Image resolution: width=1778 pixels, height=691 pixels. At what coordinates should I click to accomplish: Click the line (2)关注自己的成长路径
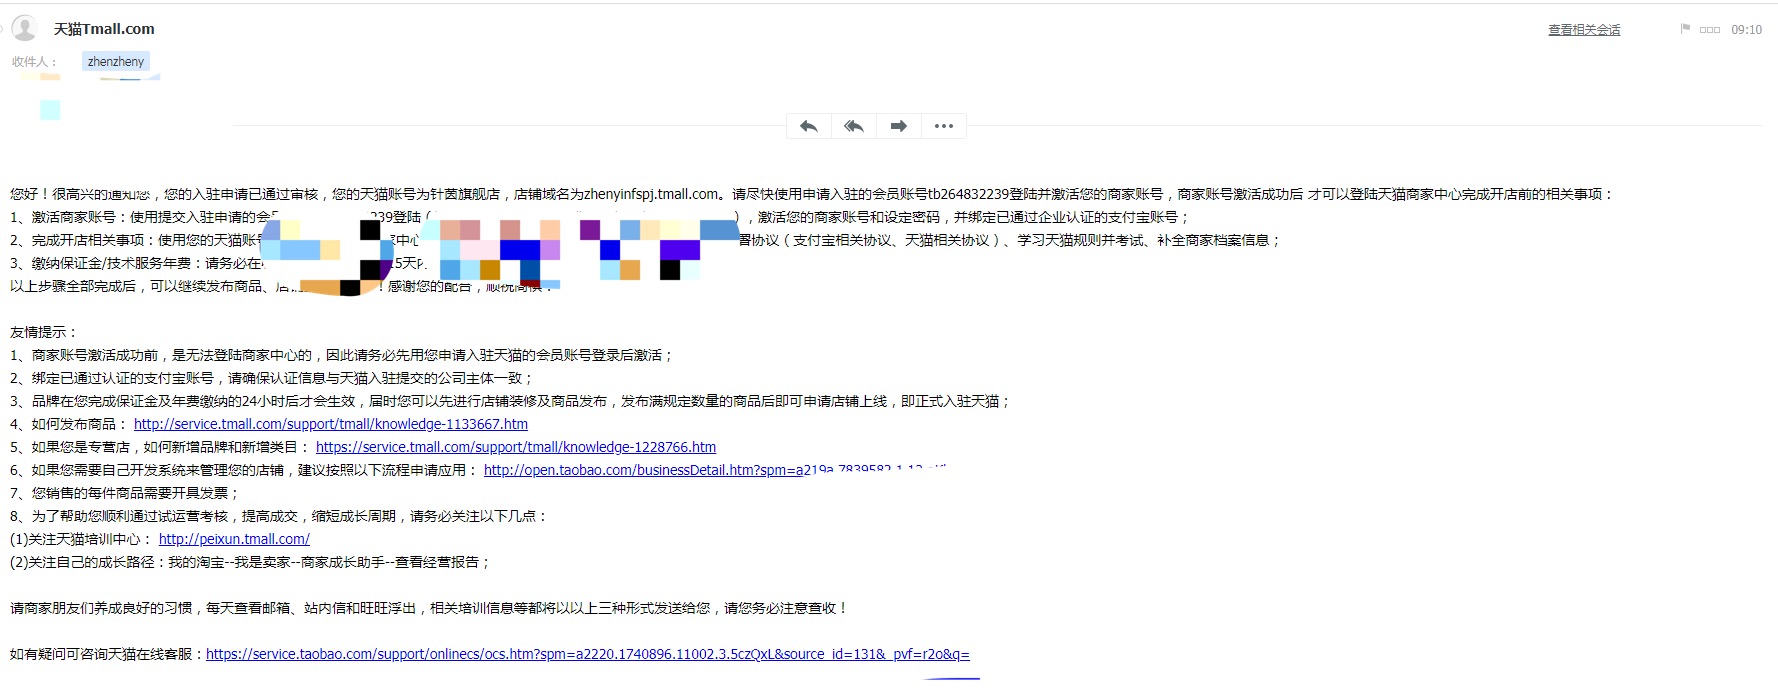coord(251,562)
